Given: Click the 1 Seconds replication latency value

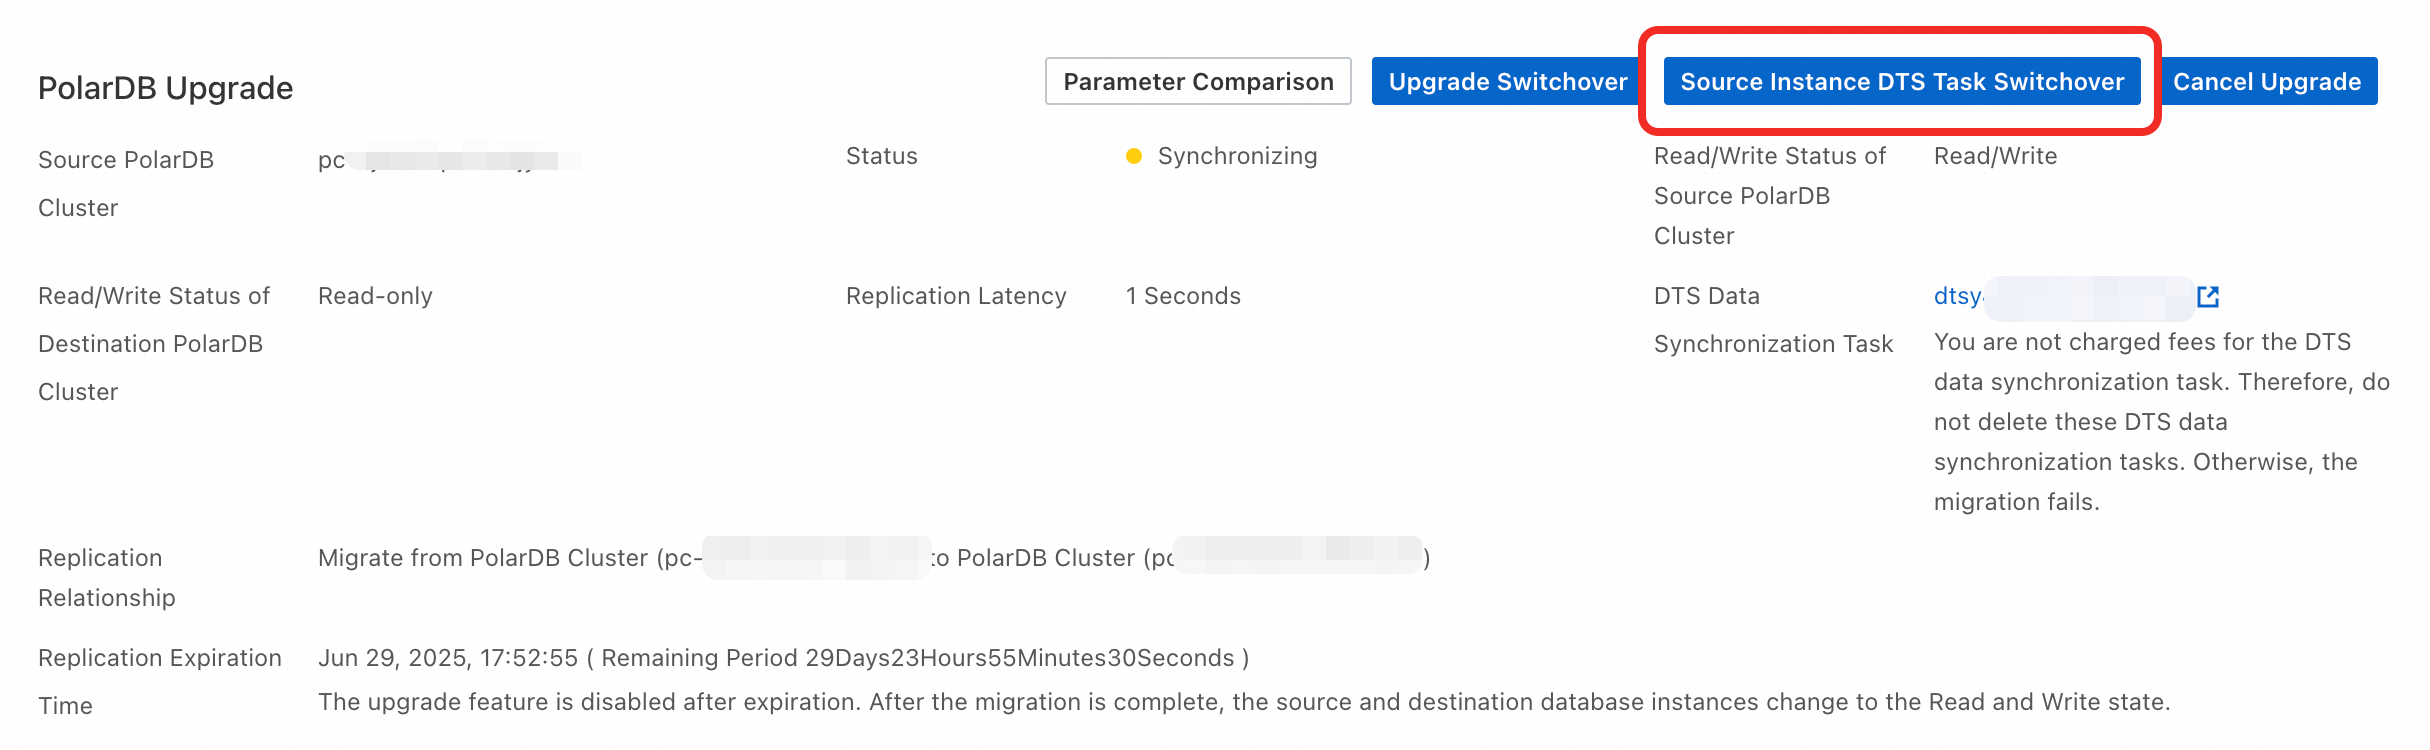Looking at the screenshot, I should [x=1183, y=296].
